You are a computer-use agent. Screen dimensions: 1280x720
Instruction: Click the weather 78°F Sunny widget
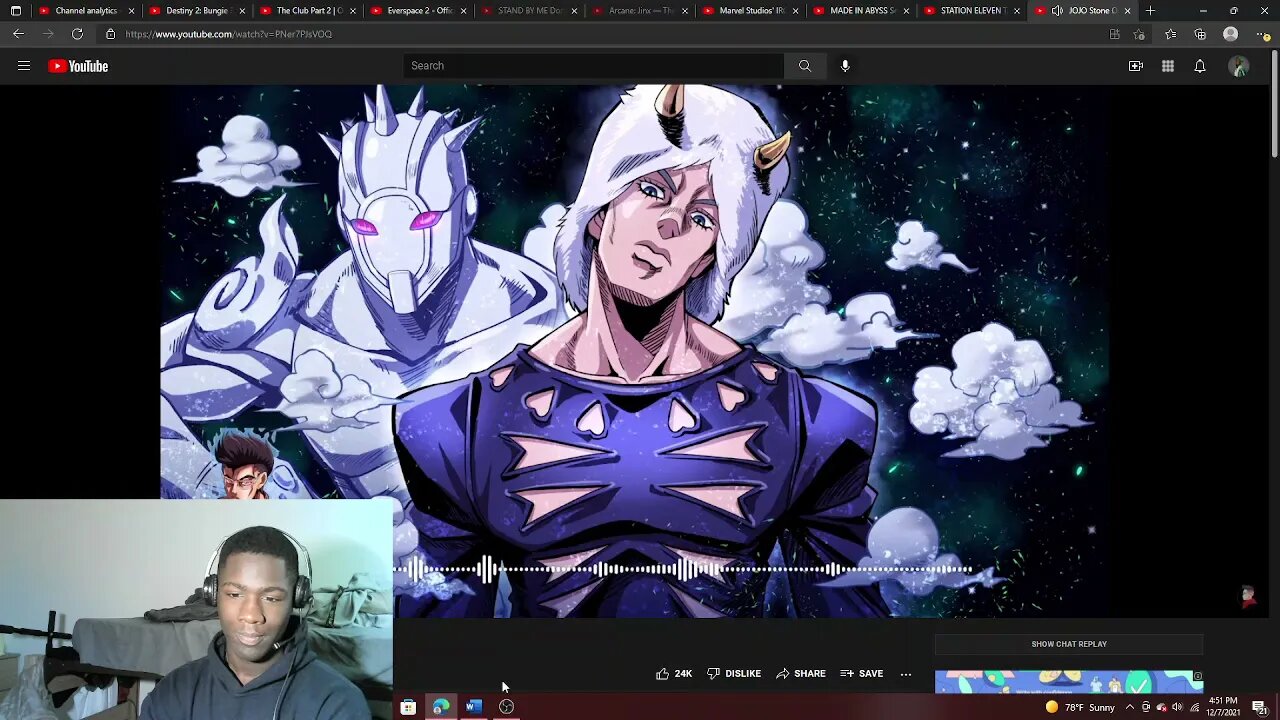[x=1080, y=707]
